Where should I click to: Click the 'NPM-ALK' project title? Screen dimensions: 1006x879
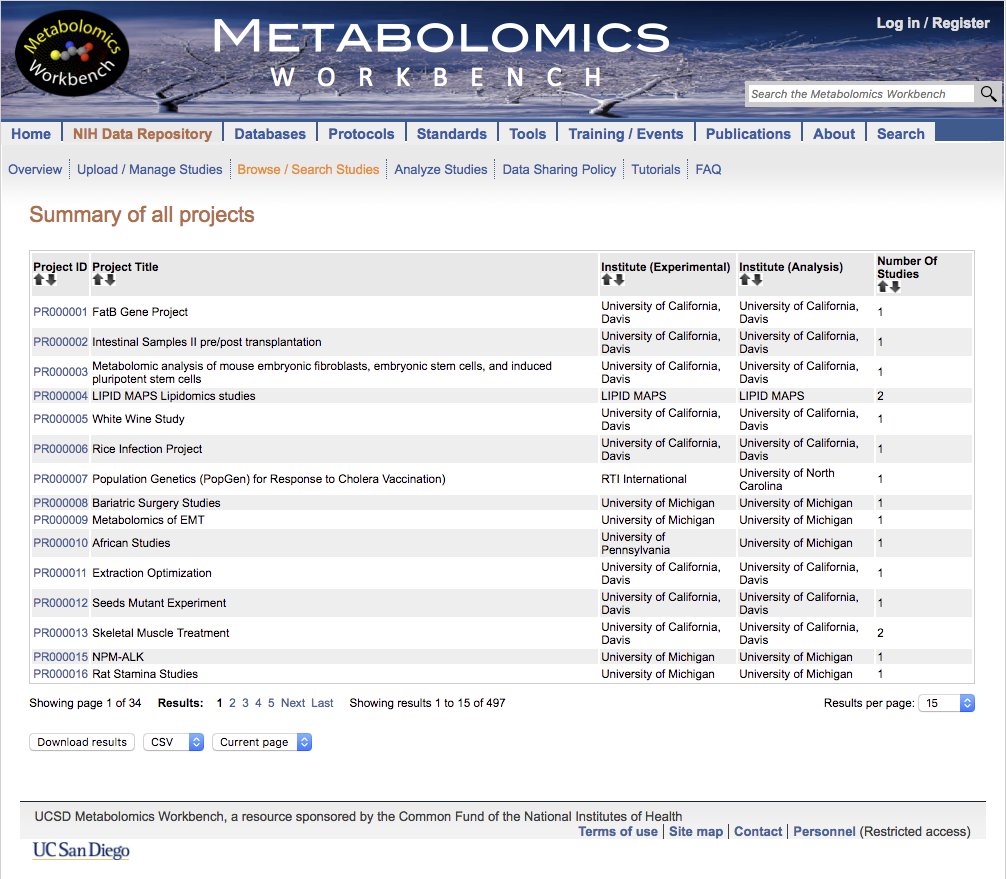[118, 657]
